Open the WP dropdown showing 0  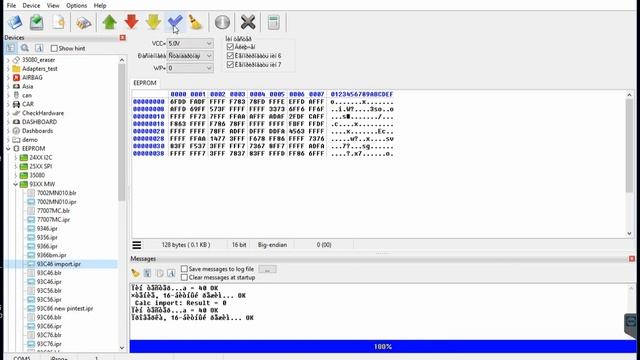click(x=190, y=68)
